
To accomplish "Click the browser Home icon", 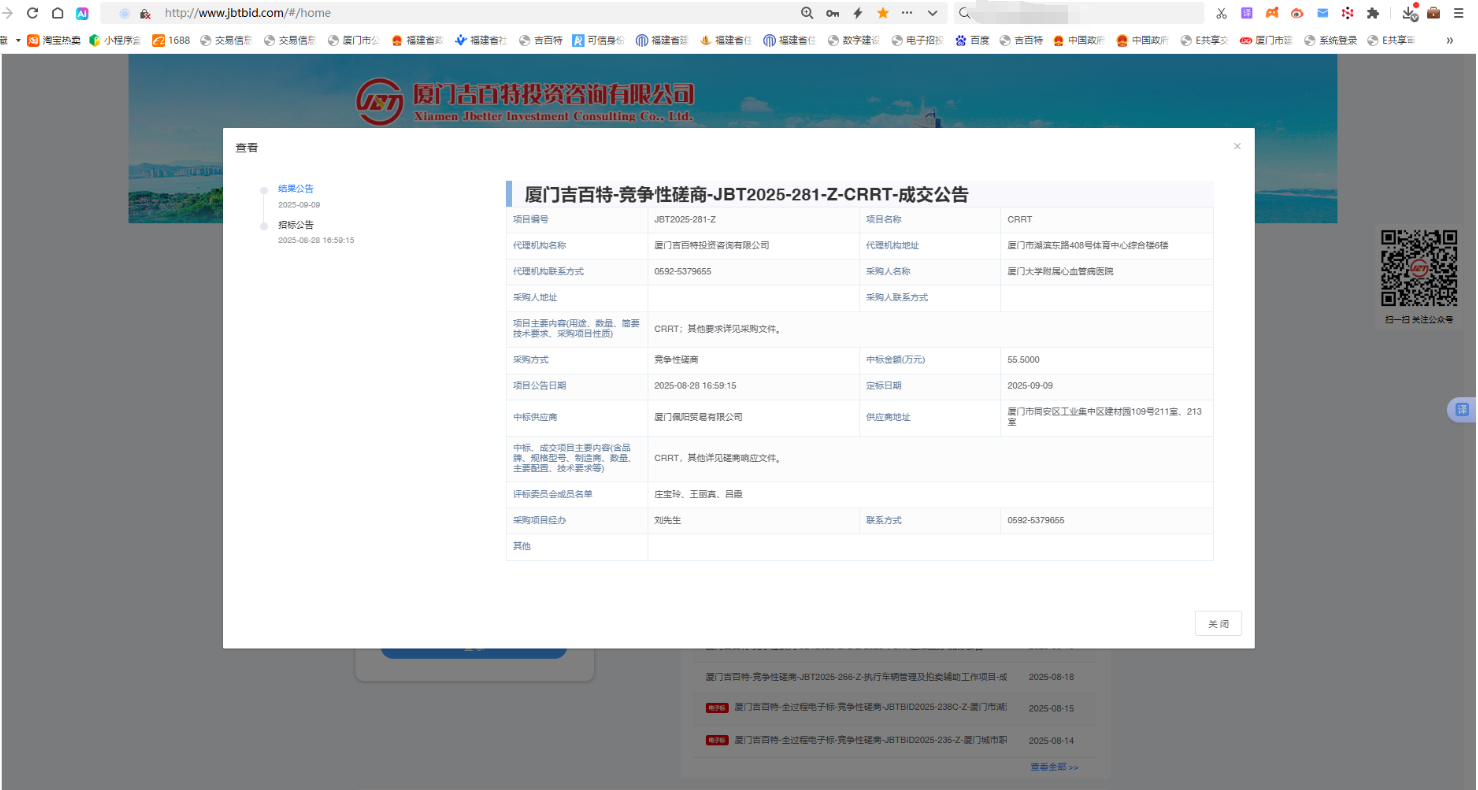I will point(56,14).
